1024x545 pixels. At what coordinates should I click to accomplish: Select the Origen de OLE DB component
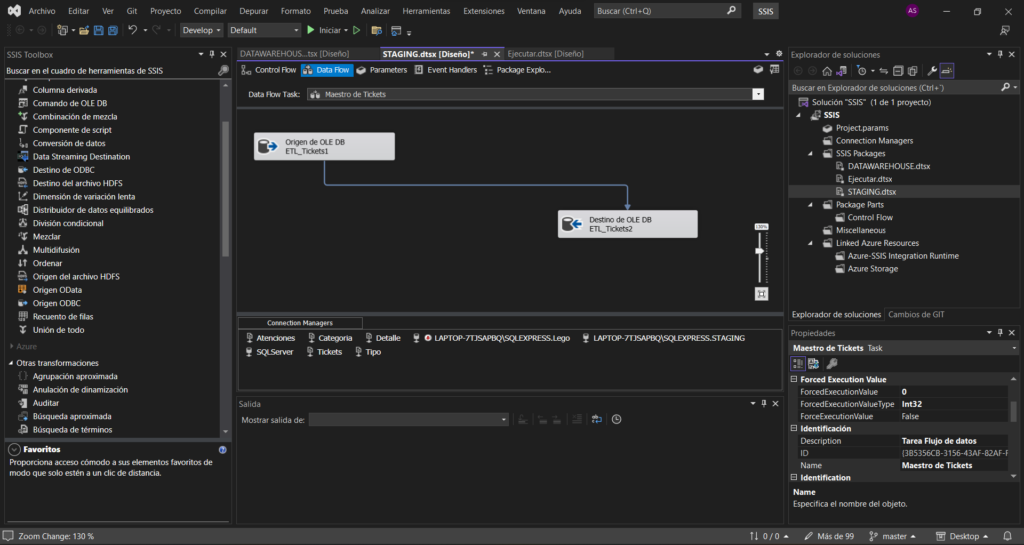click(x=323, y=146)
